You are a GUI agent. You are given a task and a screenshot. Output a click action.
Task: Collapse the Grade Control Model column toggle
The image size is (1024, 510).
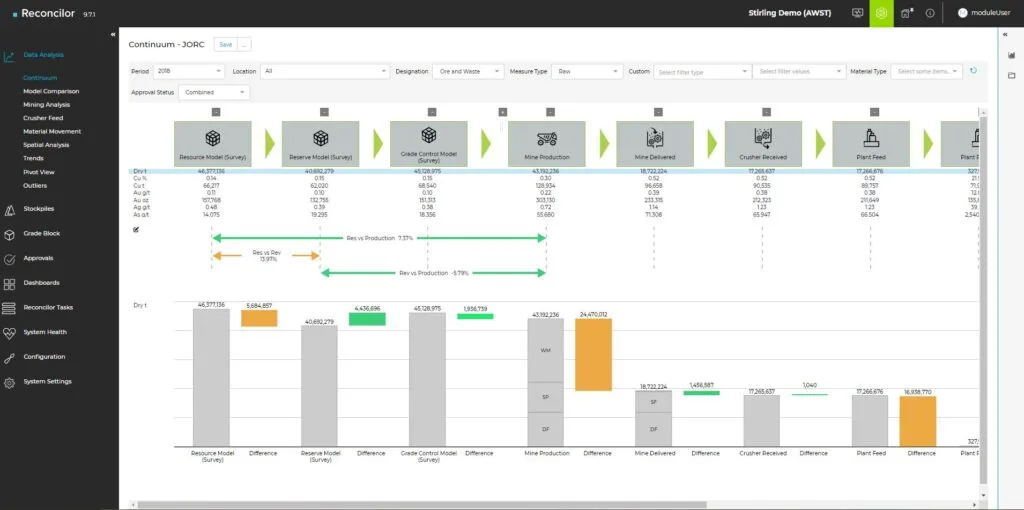432,112
